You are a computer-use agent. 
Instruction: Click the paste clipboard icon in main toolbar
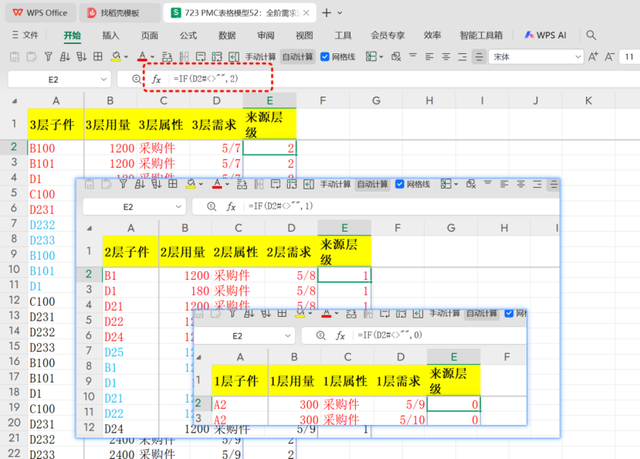(14, 57)
